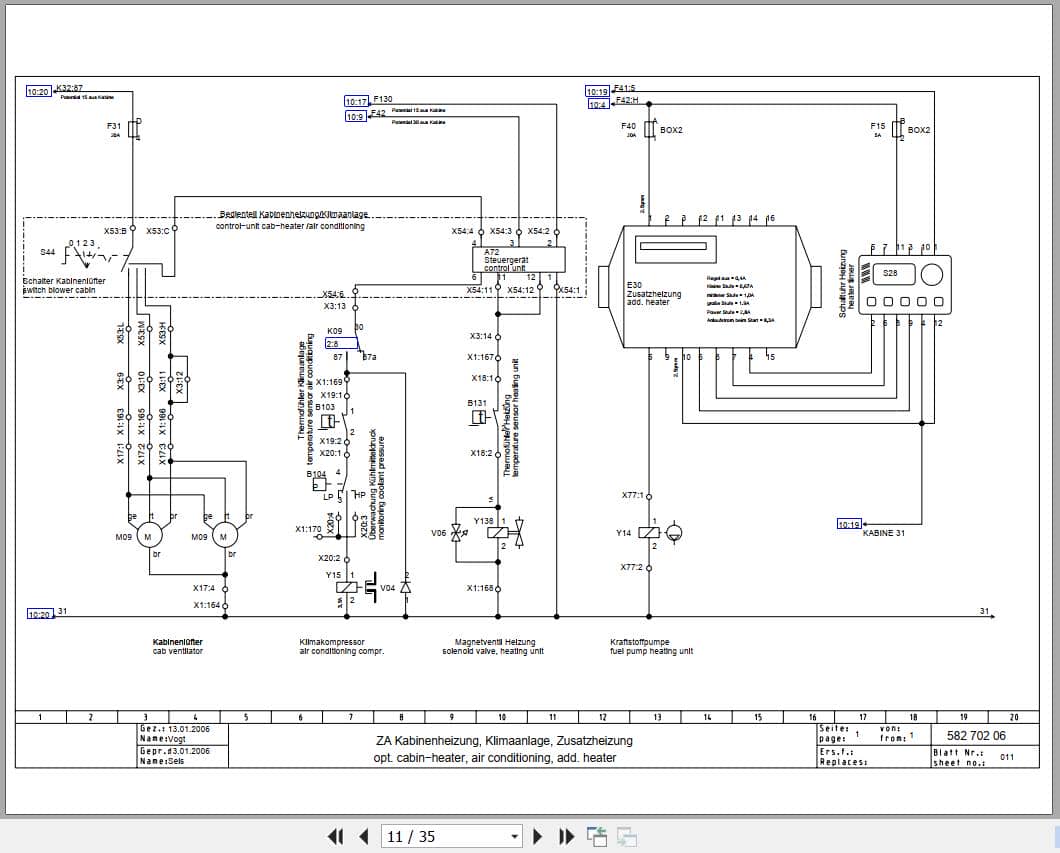Click the Y138 solenoid valve label
1060x853 pixels.
pyautogui.click(x=483, y=520)
